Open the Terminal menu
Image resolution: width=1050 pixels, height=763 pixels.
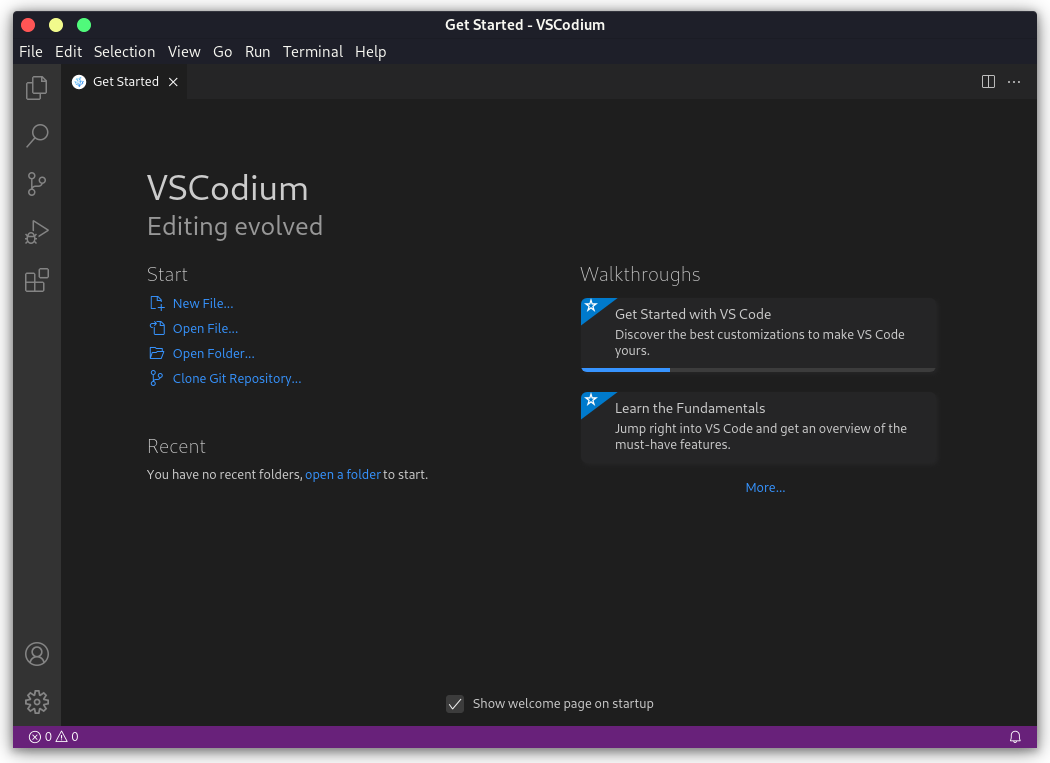(x=312, y=51)
